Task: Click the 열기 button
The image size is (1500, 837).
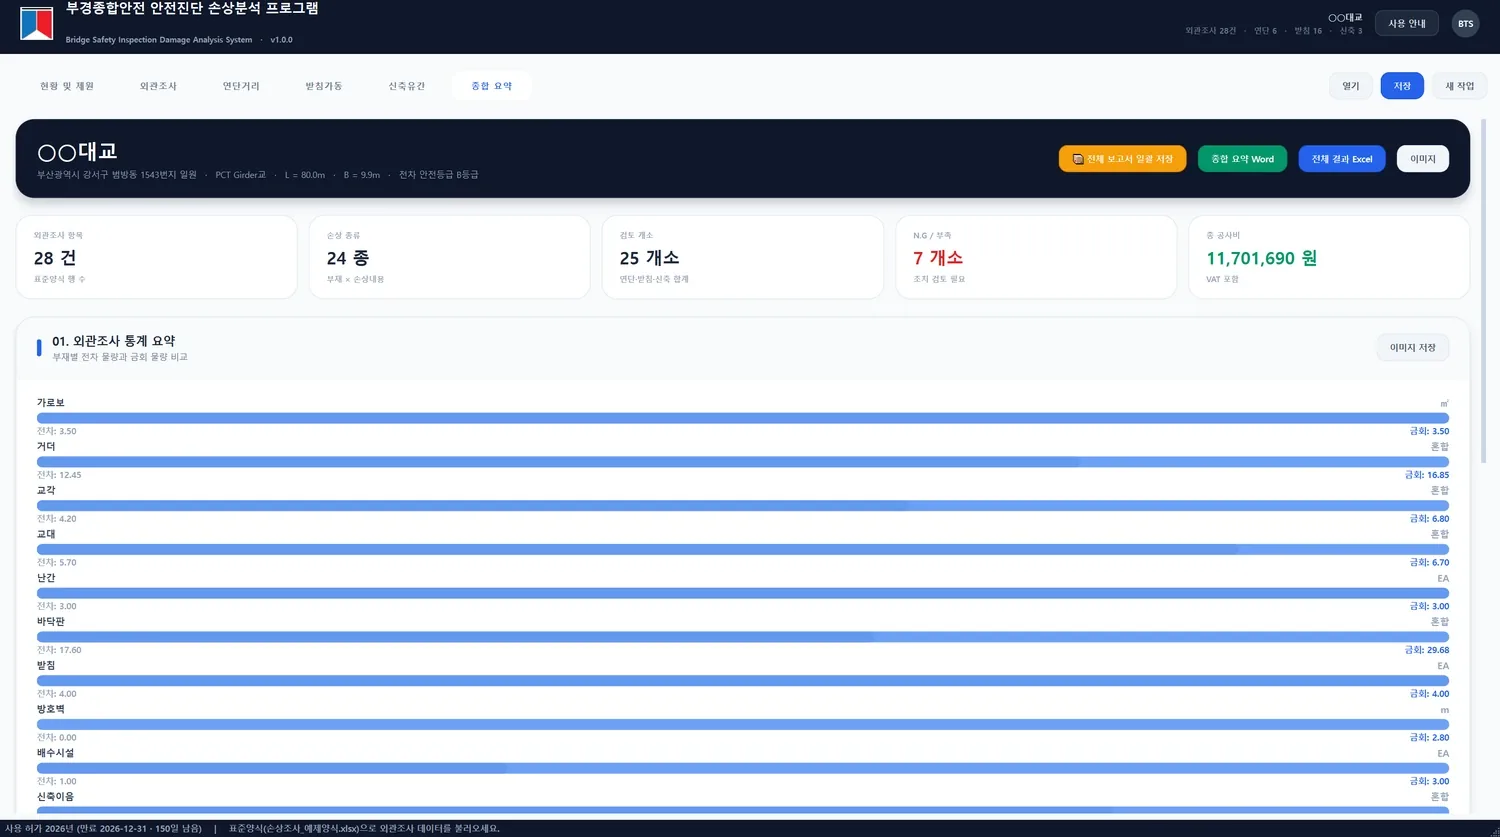Action: click(x=1351, y=86)
